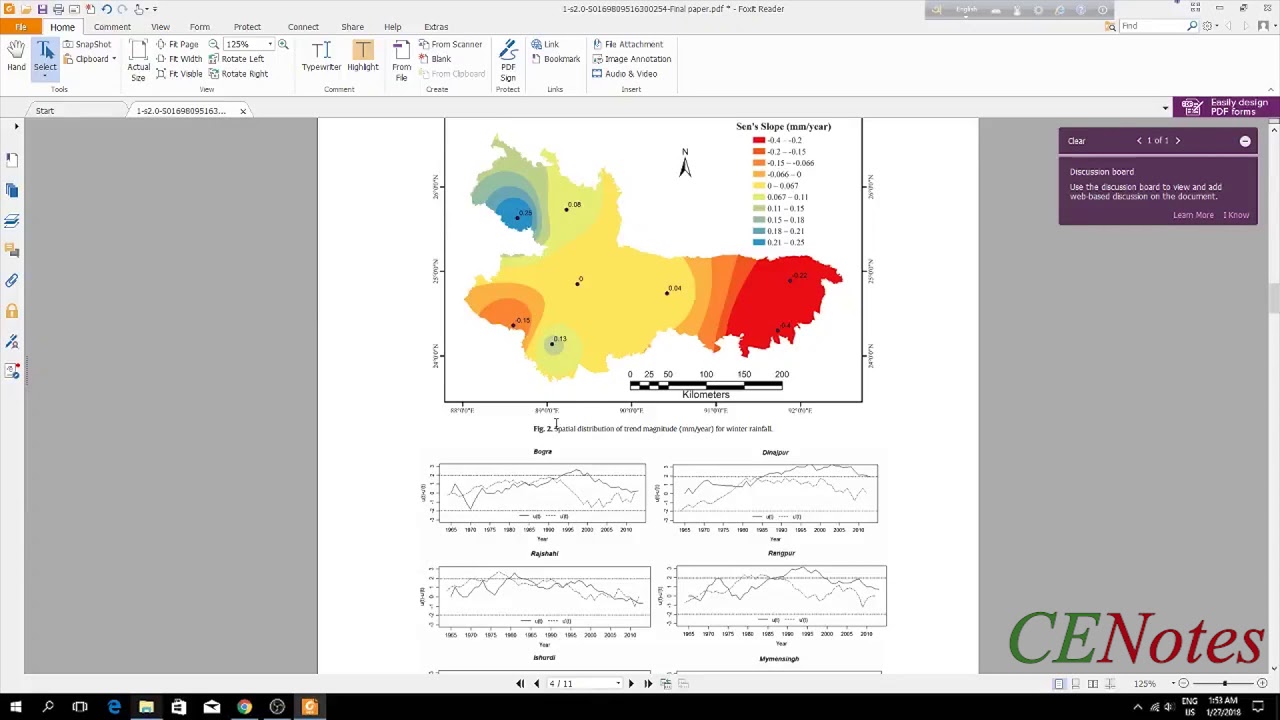Screen dimensions: 1280x720
Task: Insert a File Attachment
Action: (627, 44)
